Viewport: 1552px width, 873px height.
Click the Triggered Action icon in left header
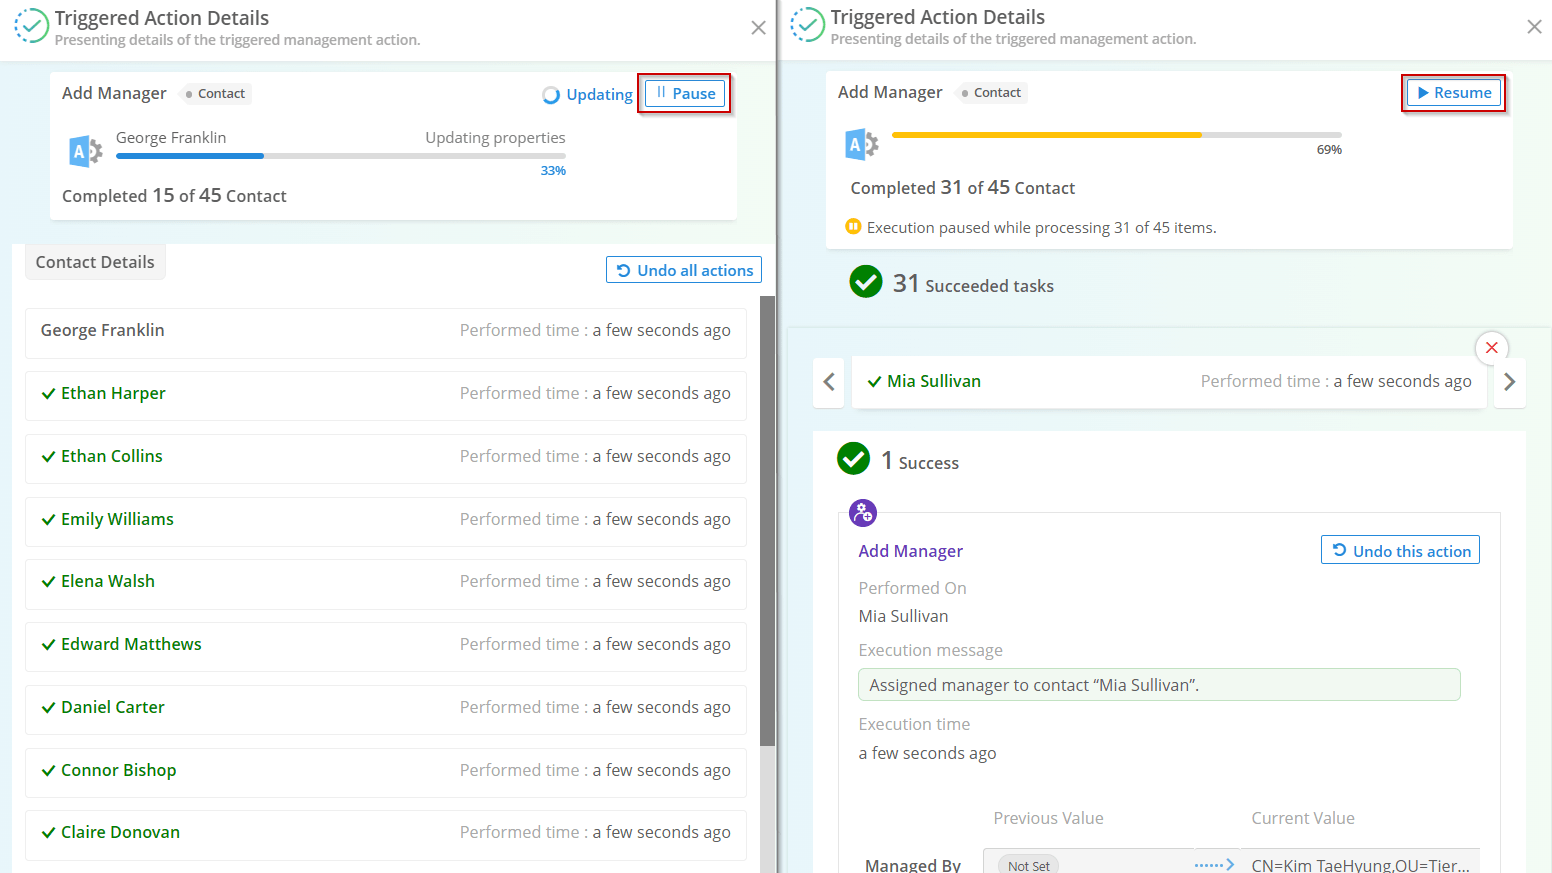coord(31,26)
